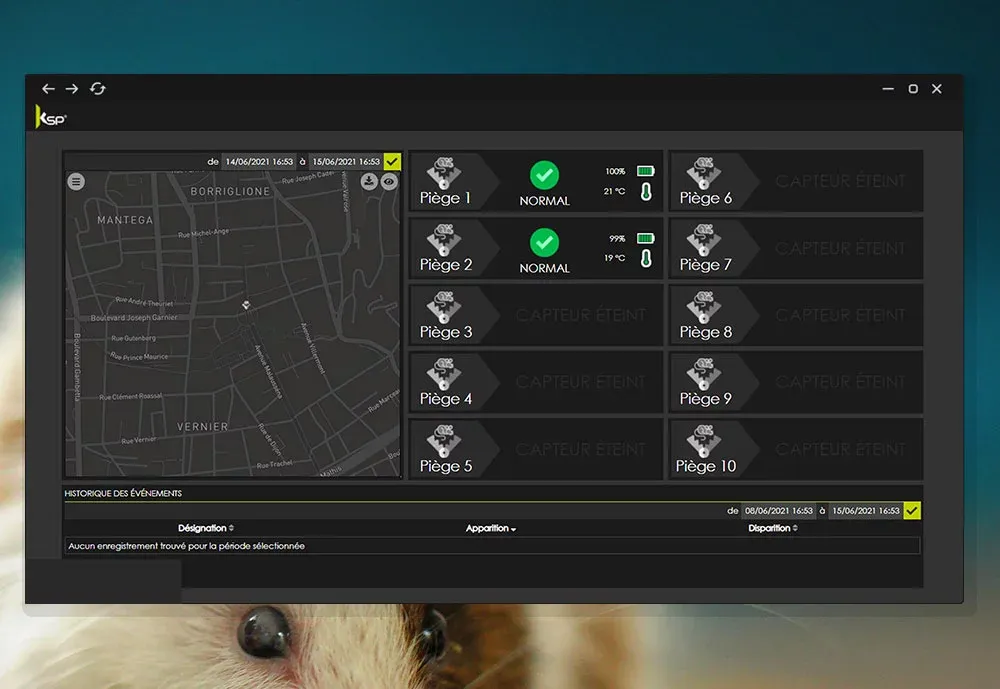1000x689 pixels.
Task: Confirm the map date range checkmark
Action: pos(392,161)
